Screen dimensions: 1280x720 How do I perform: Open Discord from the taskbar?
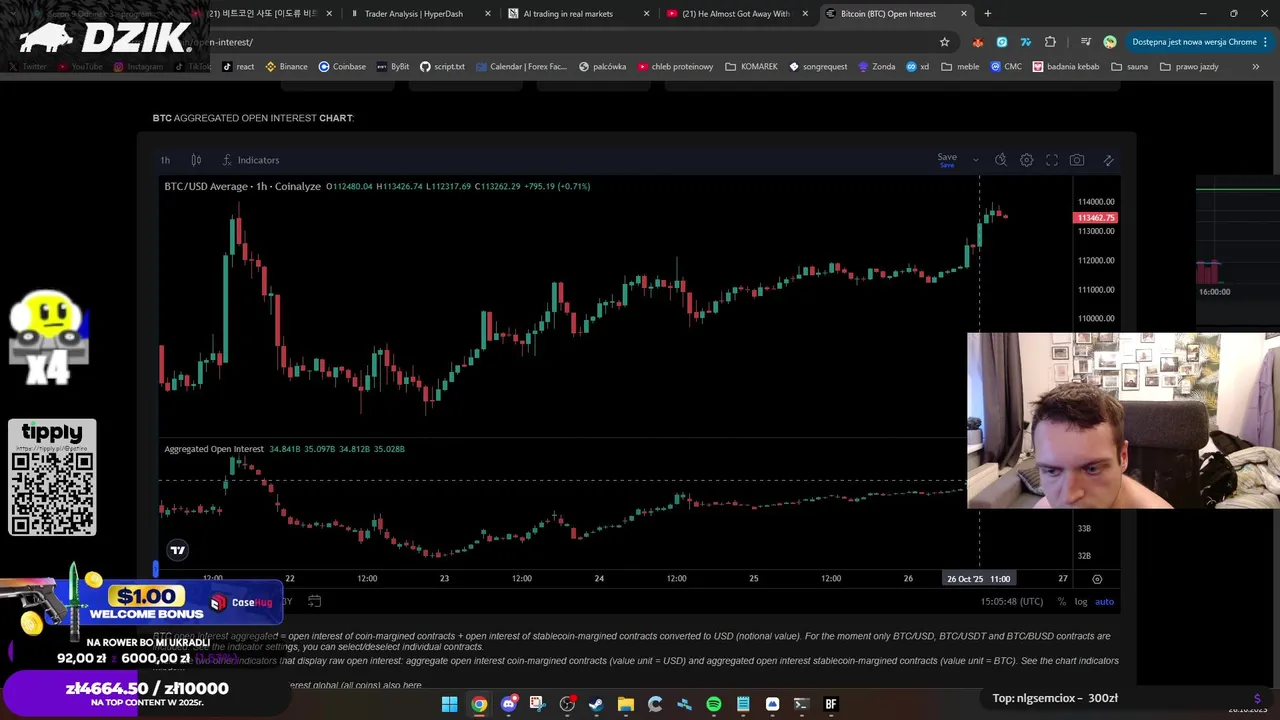click(509, 704)
